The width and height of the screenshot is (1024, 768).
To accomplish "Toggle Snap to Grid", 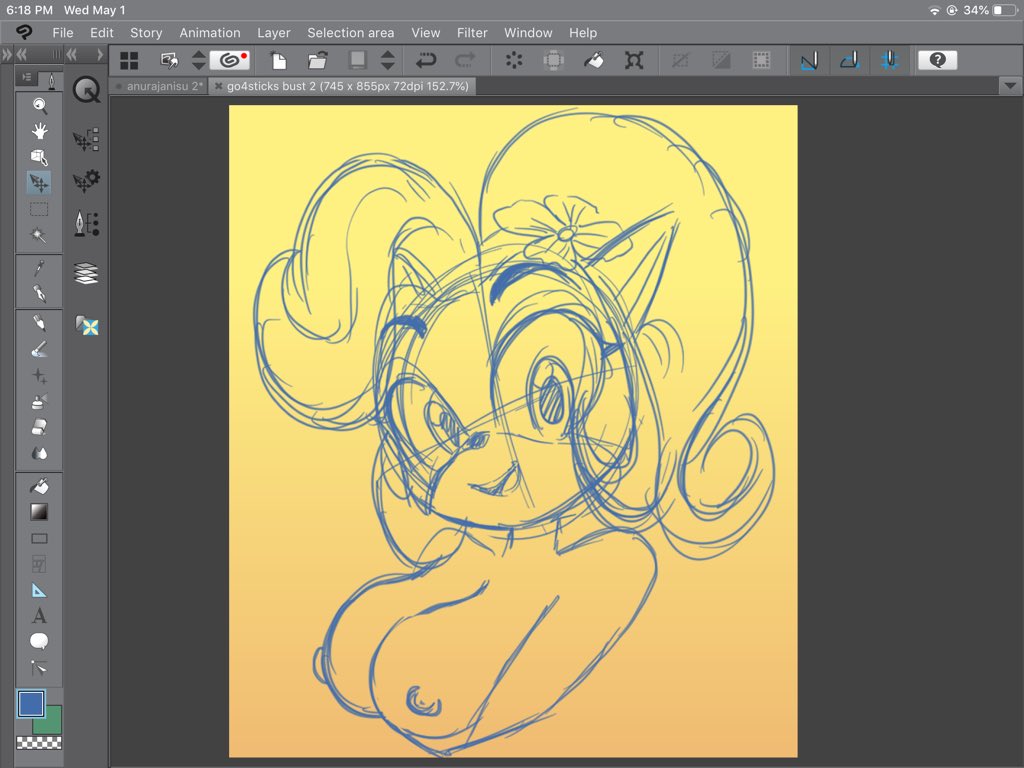I will [888, 60].
